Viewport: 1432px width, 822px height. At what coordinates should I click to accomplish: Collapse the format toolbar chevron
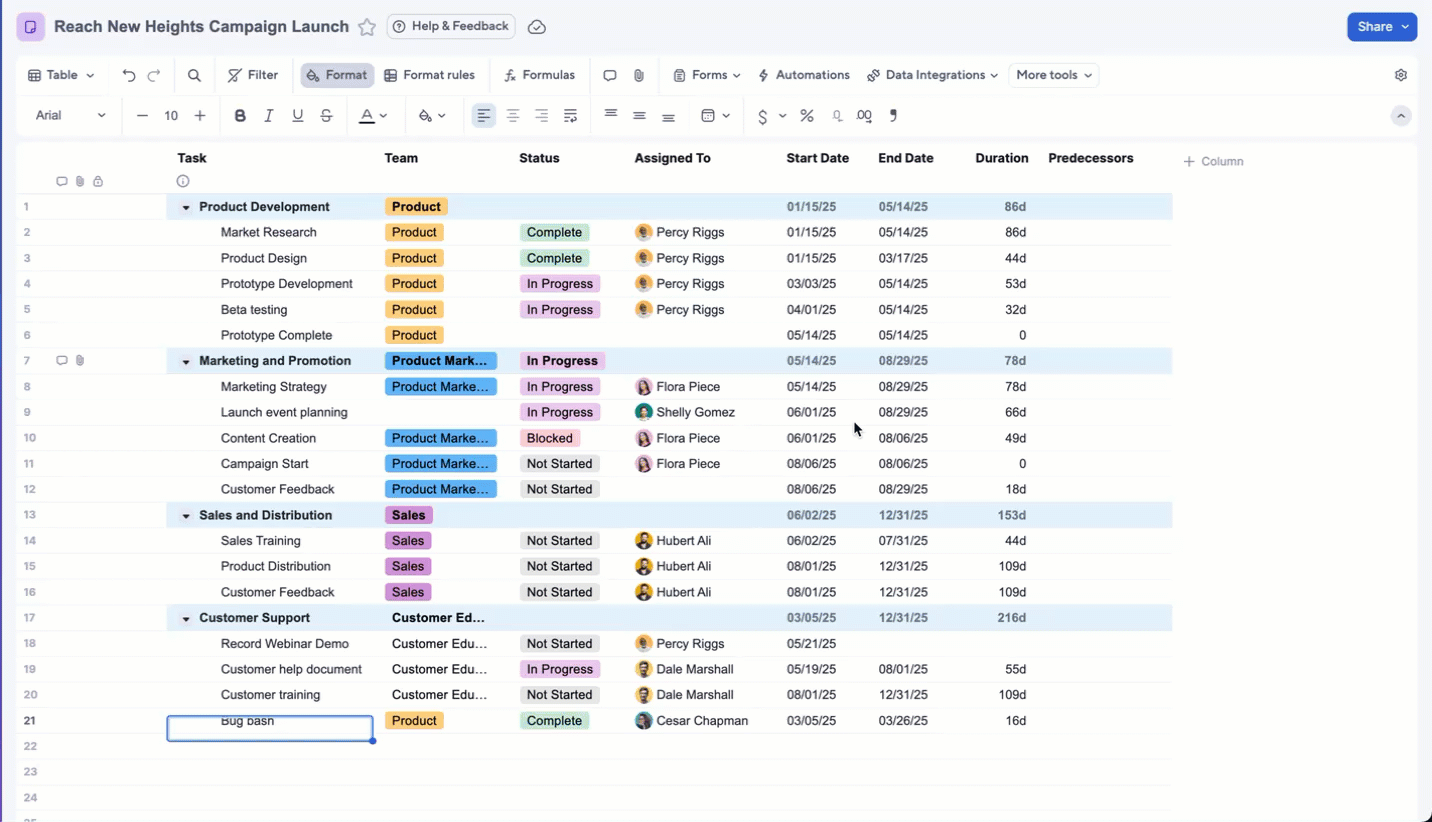point(1401,116)
